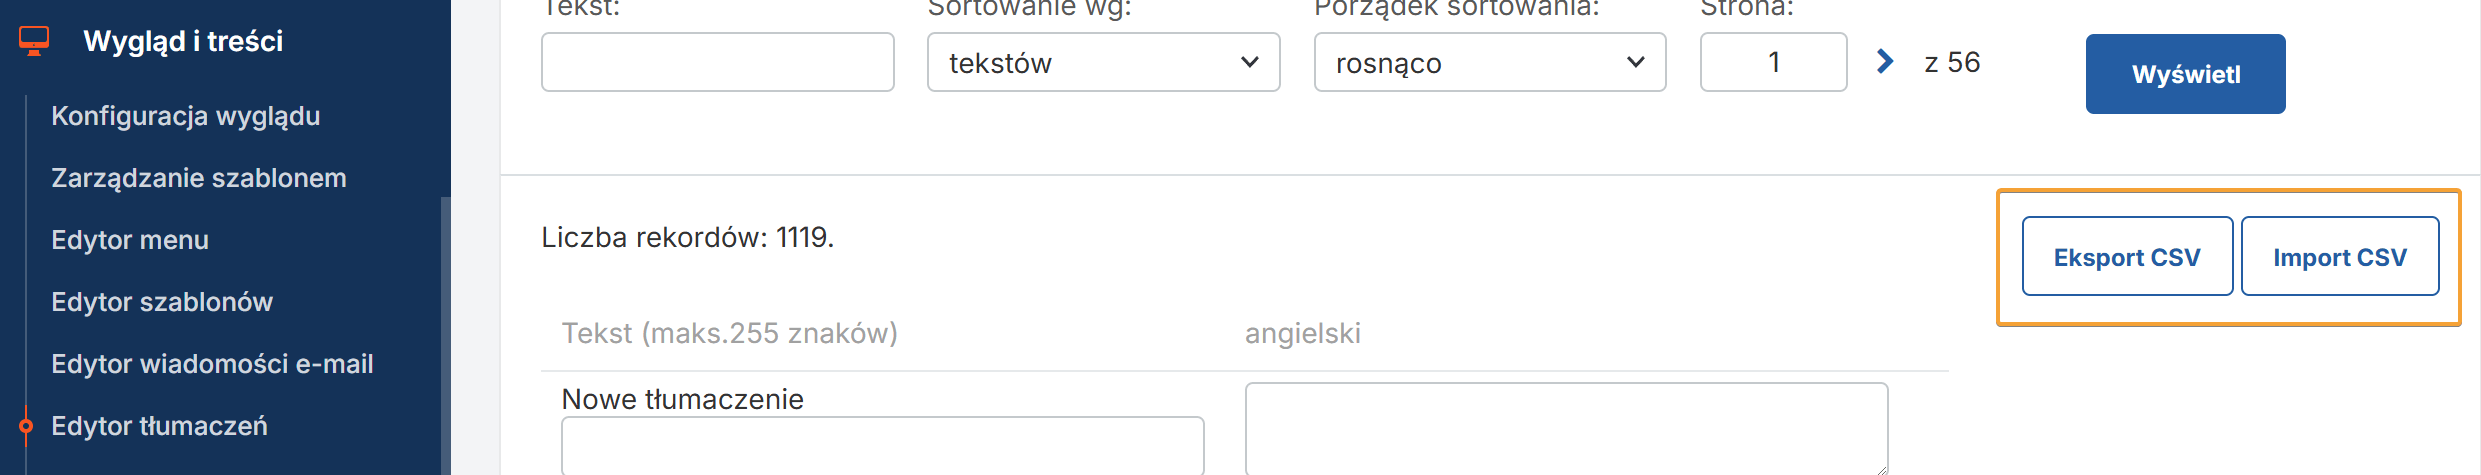
Task: Open Konfiguracja wyglądu in the sidebar
Action: point(186,116)
